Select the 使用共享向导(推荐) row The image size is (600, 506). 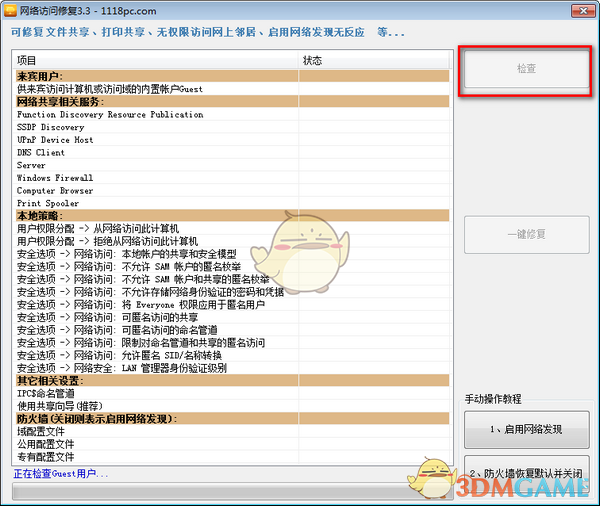pos(233,406)
